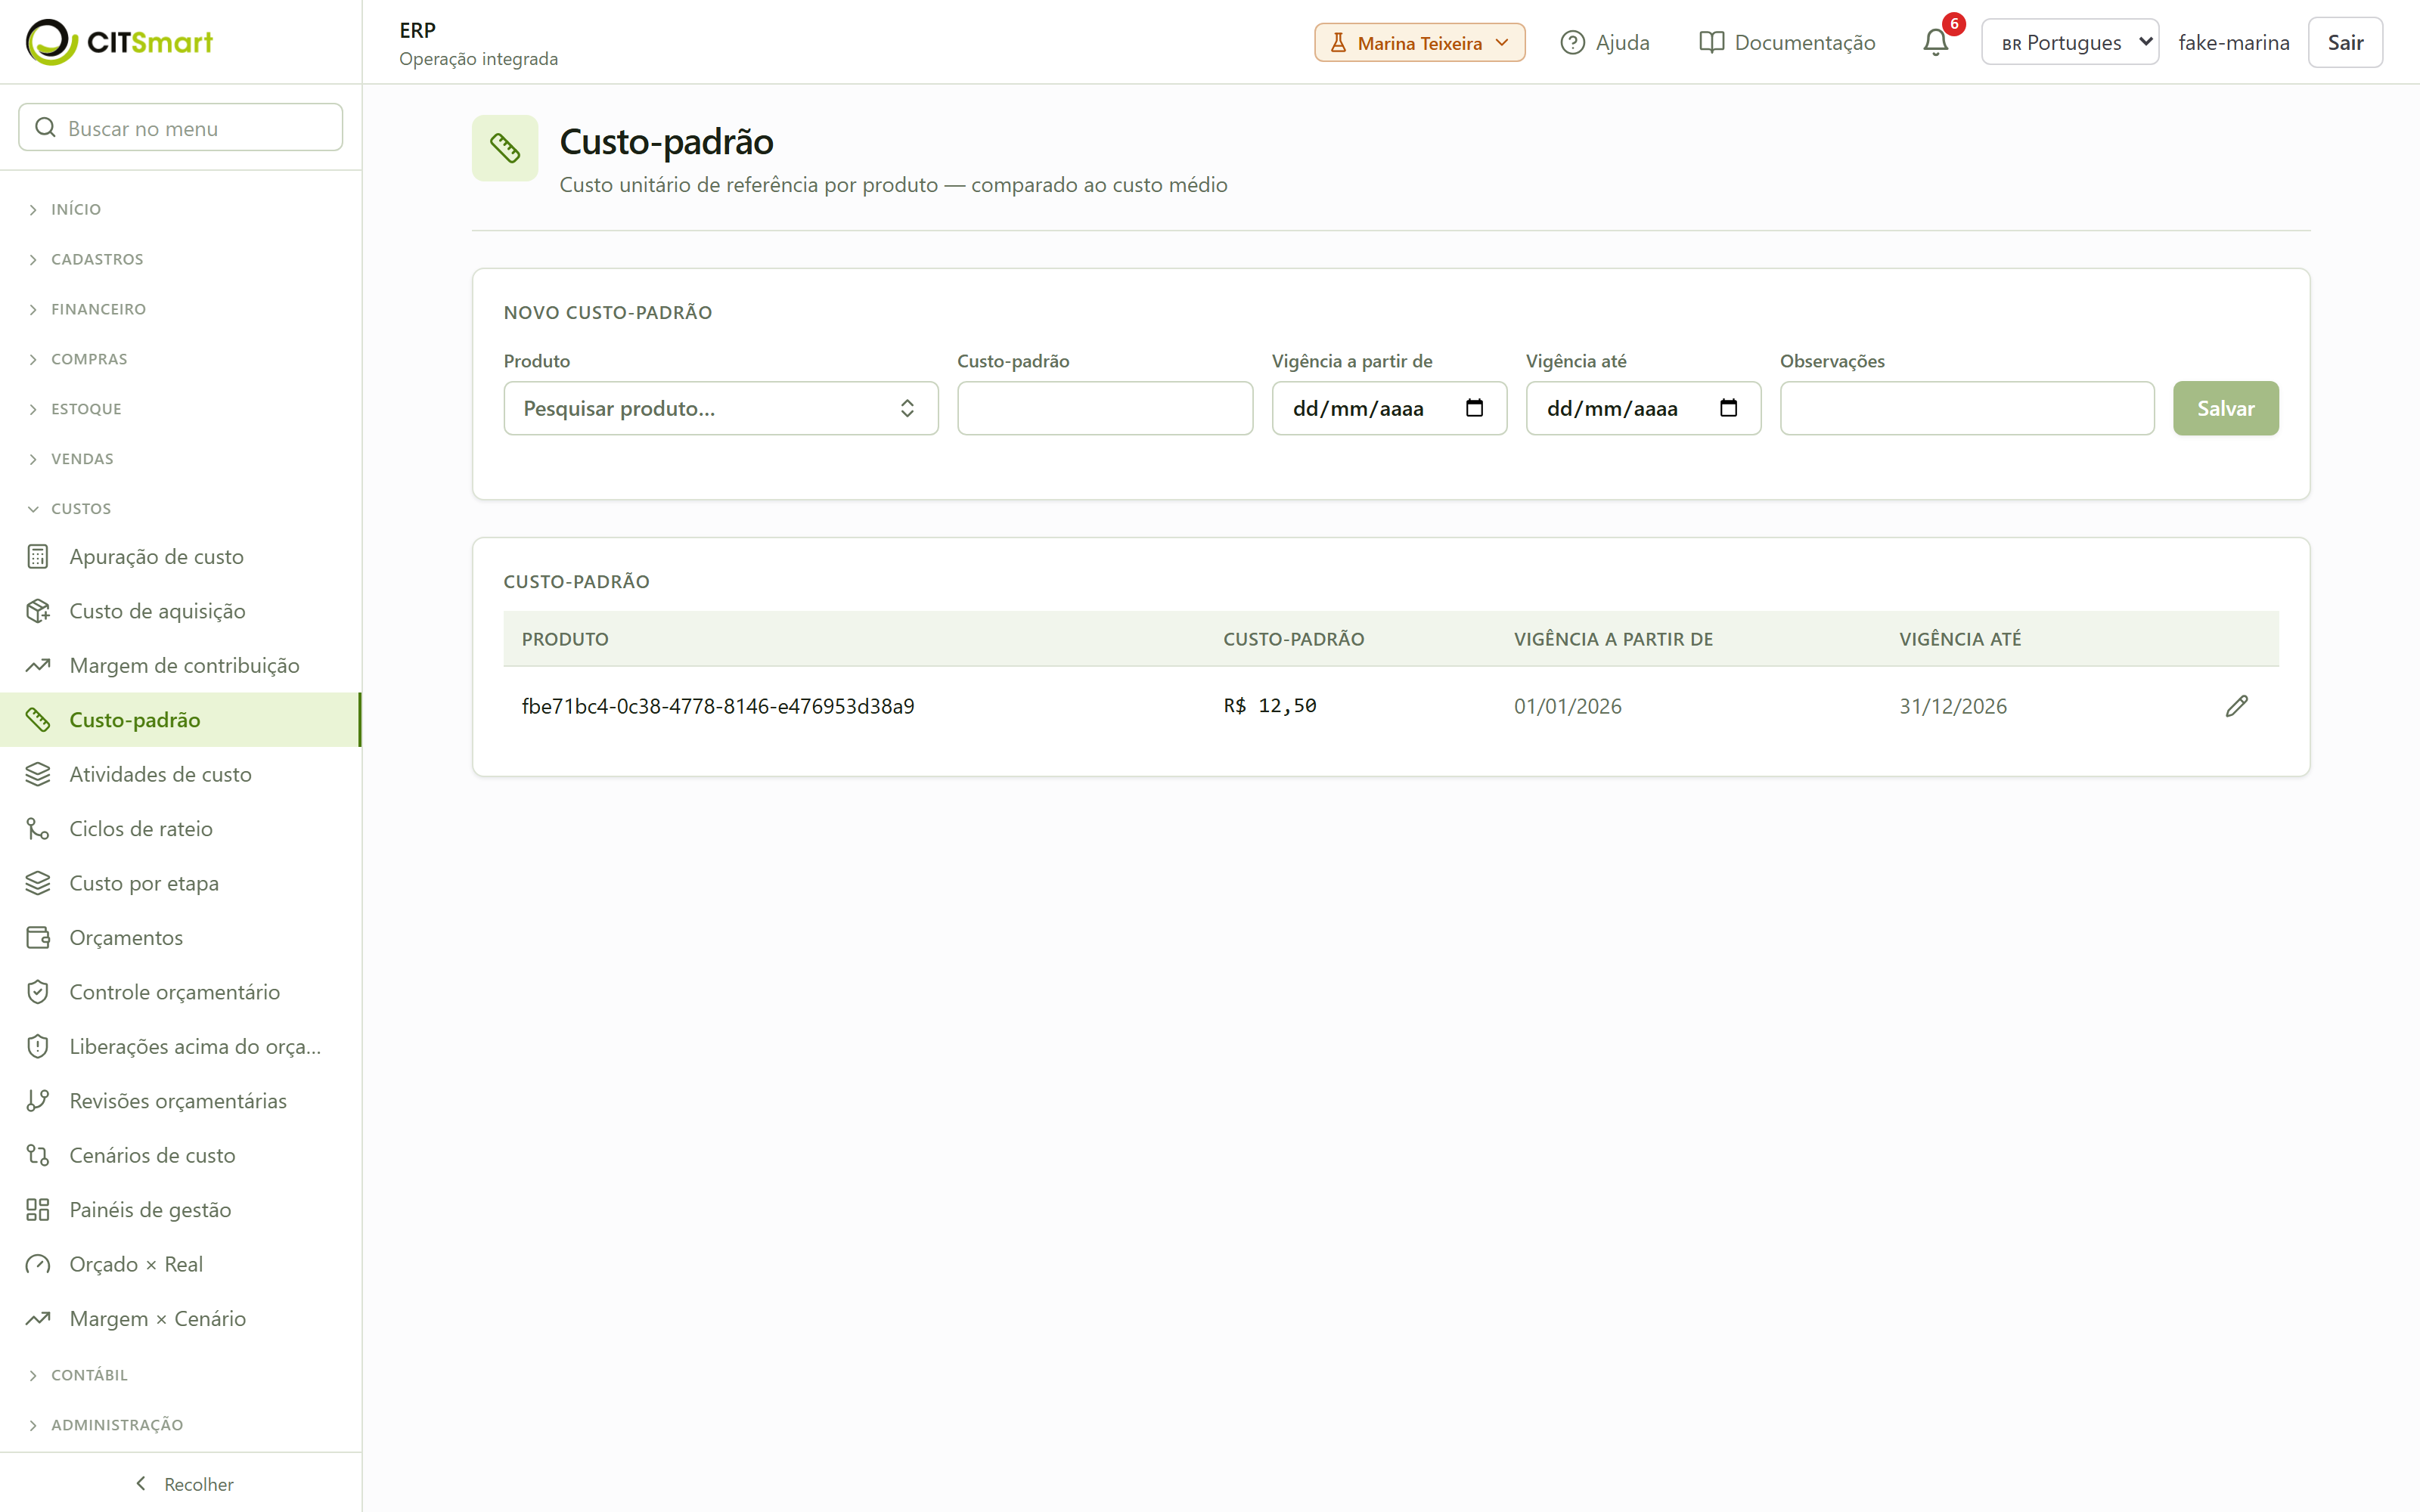Image resolution: width=2420 pixels, height=1512 pixels.
Task: Open Margem × Cenário trend icon
Action: [x=38, y=1319]
